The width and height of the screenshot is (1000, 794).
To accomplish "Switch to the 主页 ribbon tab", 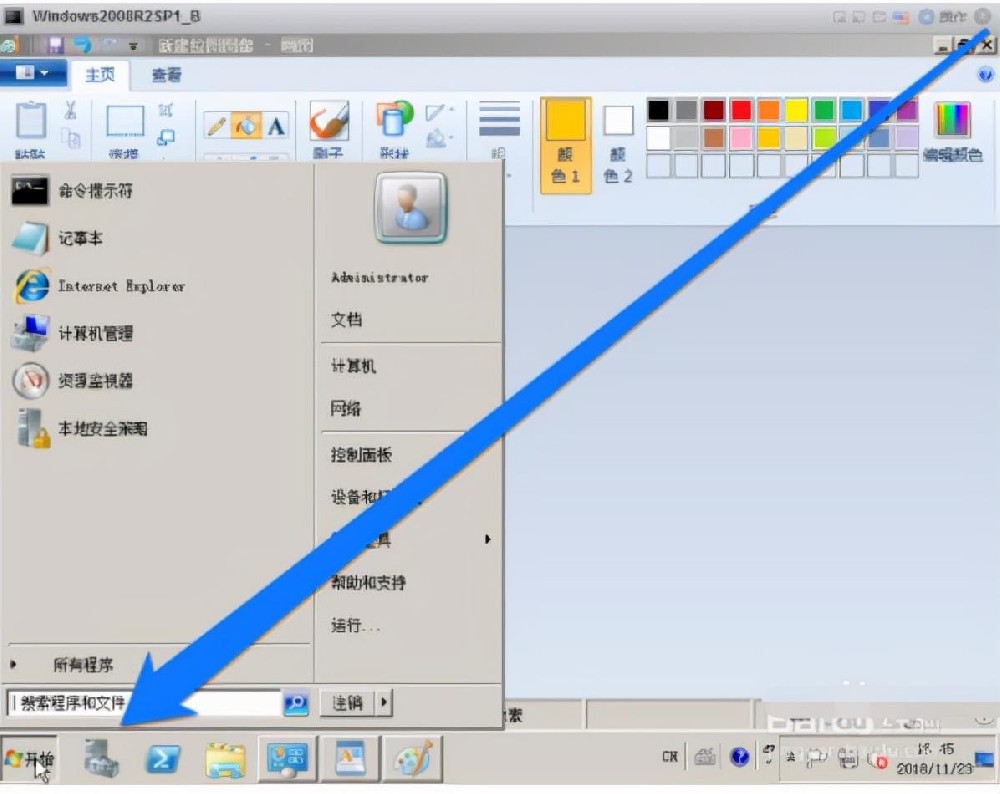I will click(100, 75).
